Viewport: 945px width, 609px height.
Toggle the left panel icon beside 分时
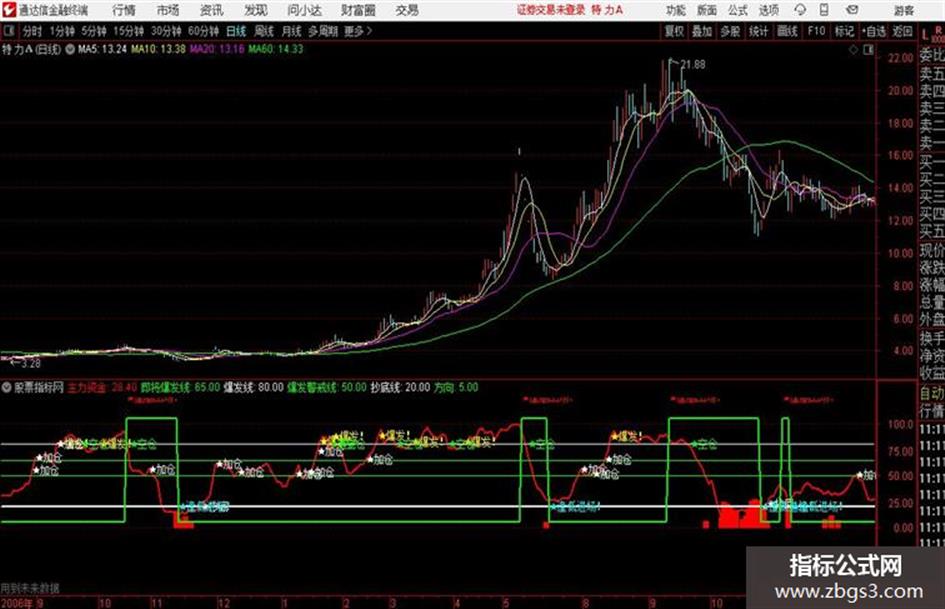coord(9,31)
